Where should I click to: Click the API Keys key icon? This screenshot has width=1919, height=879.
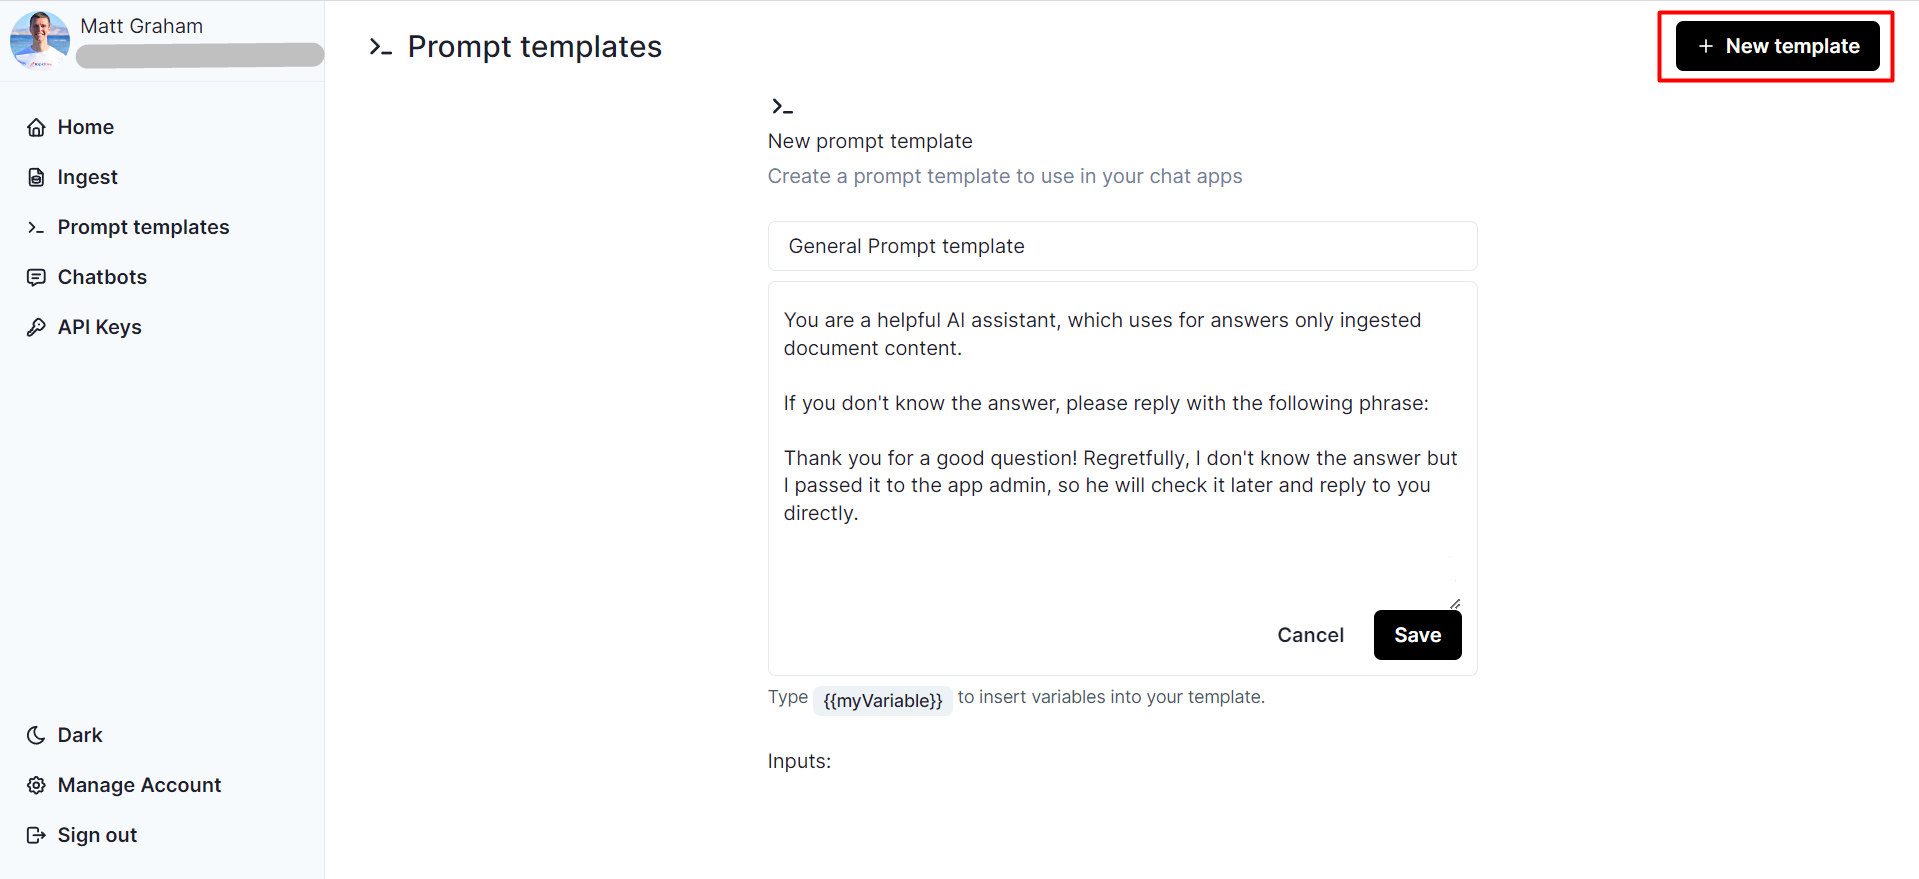[37, 327]
